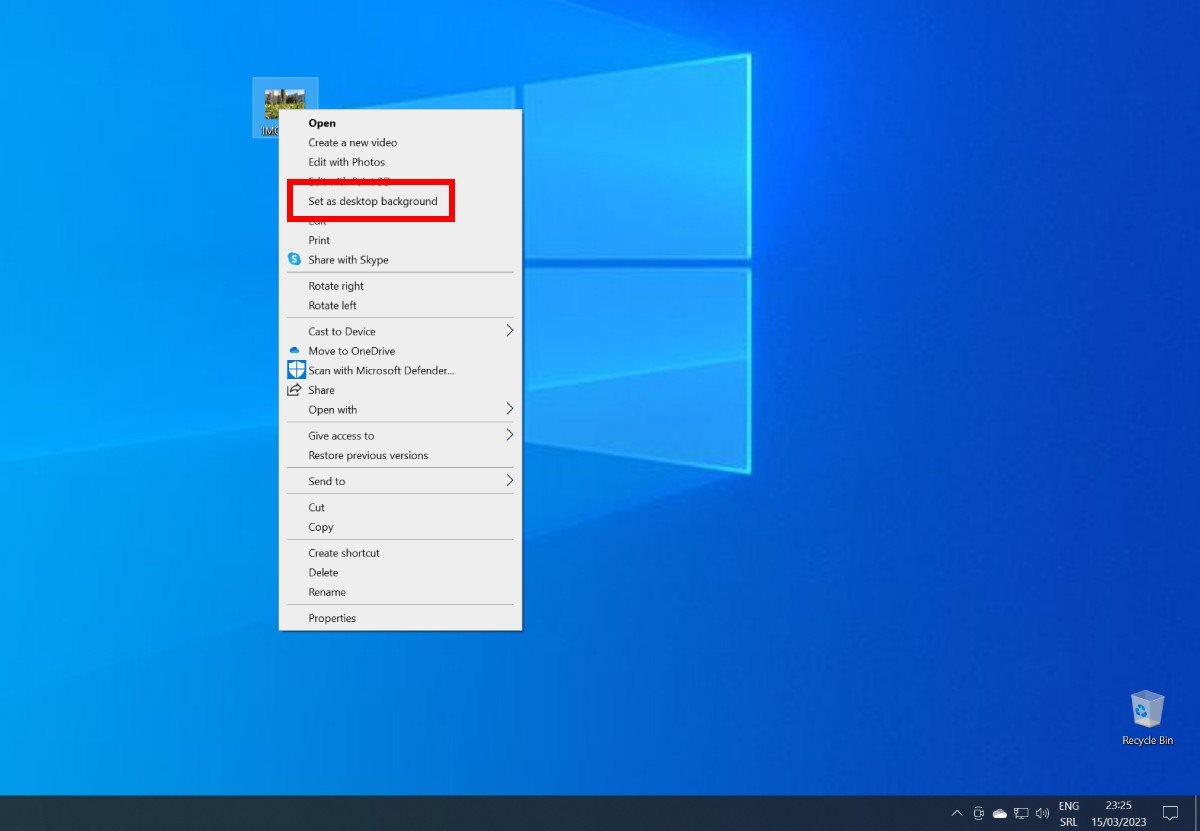Switch the ENG SRL input language indicator
This screenshot has width=1200, height=831.
pos(1069,813)
